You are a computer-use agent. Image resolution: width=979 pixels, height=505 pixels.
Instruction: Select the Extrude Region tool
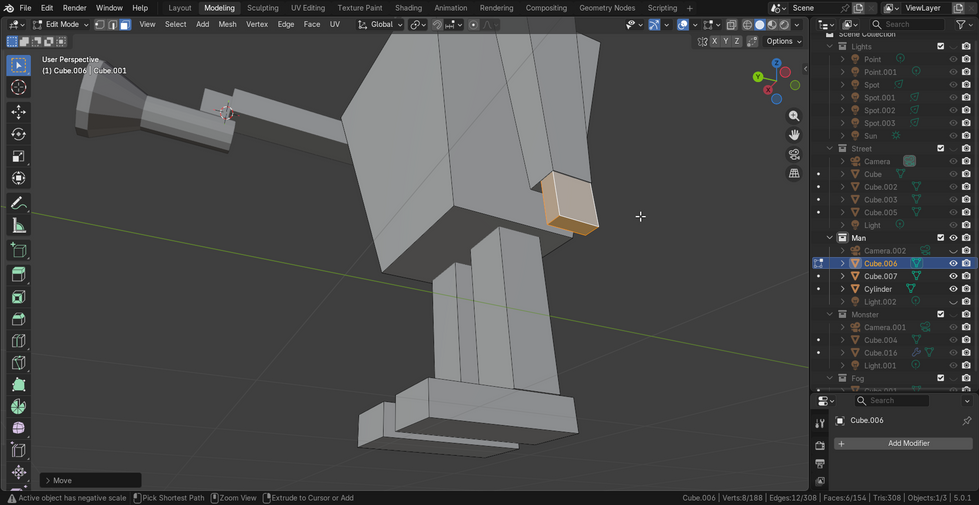(x=19, y=275)
